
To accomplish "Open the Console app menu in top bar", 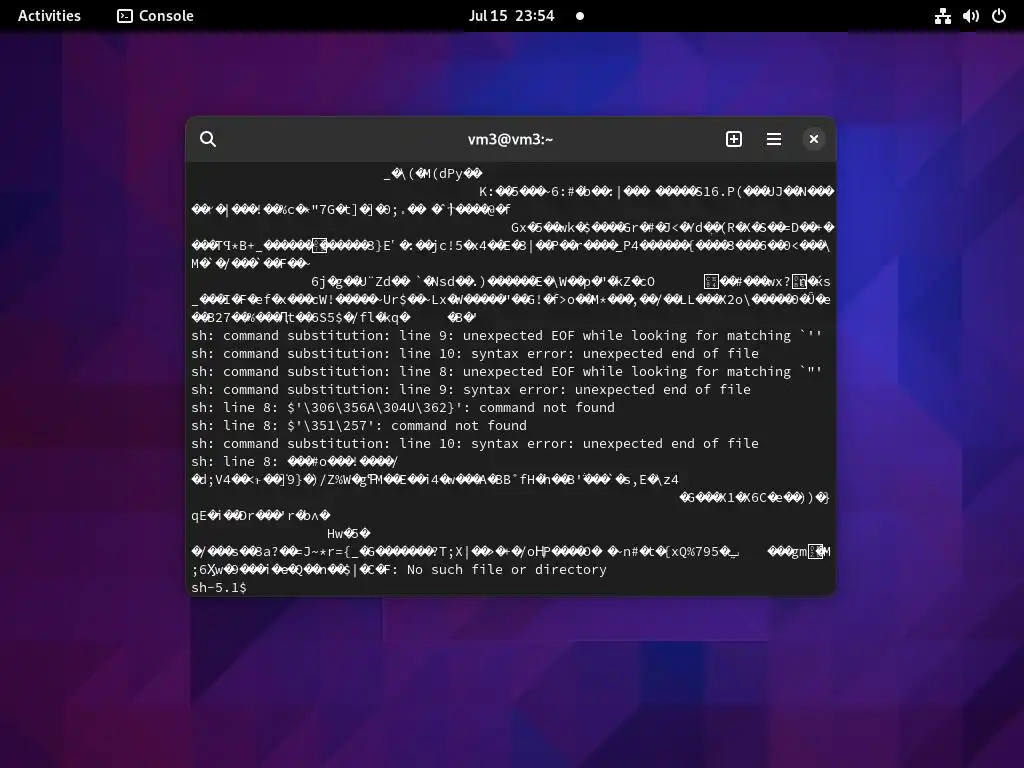I will pos(155,16).
